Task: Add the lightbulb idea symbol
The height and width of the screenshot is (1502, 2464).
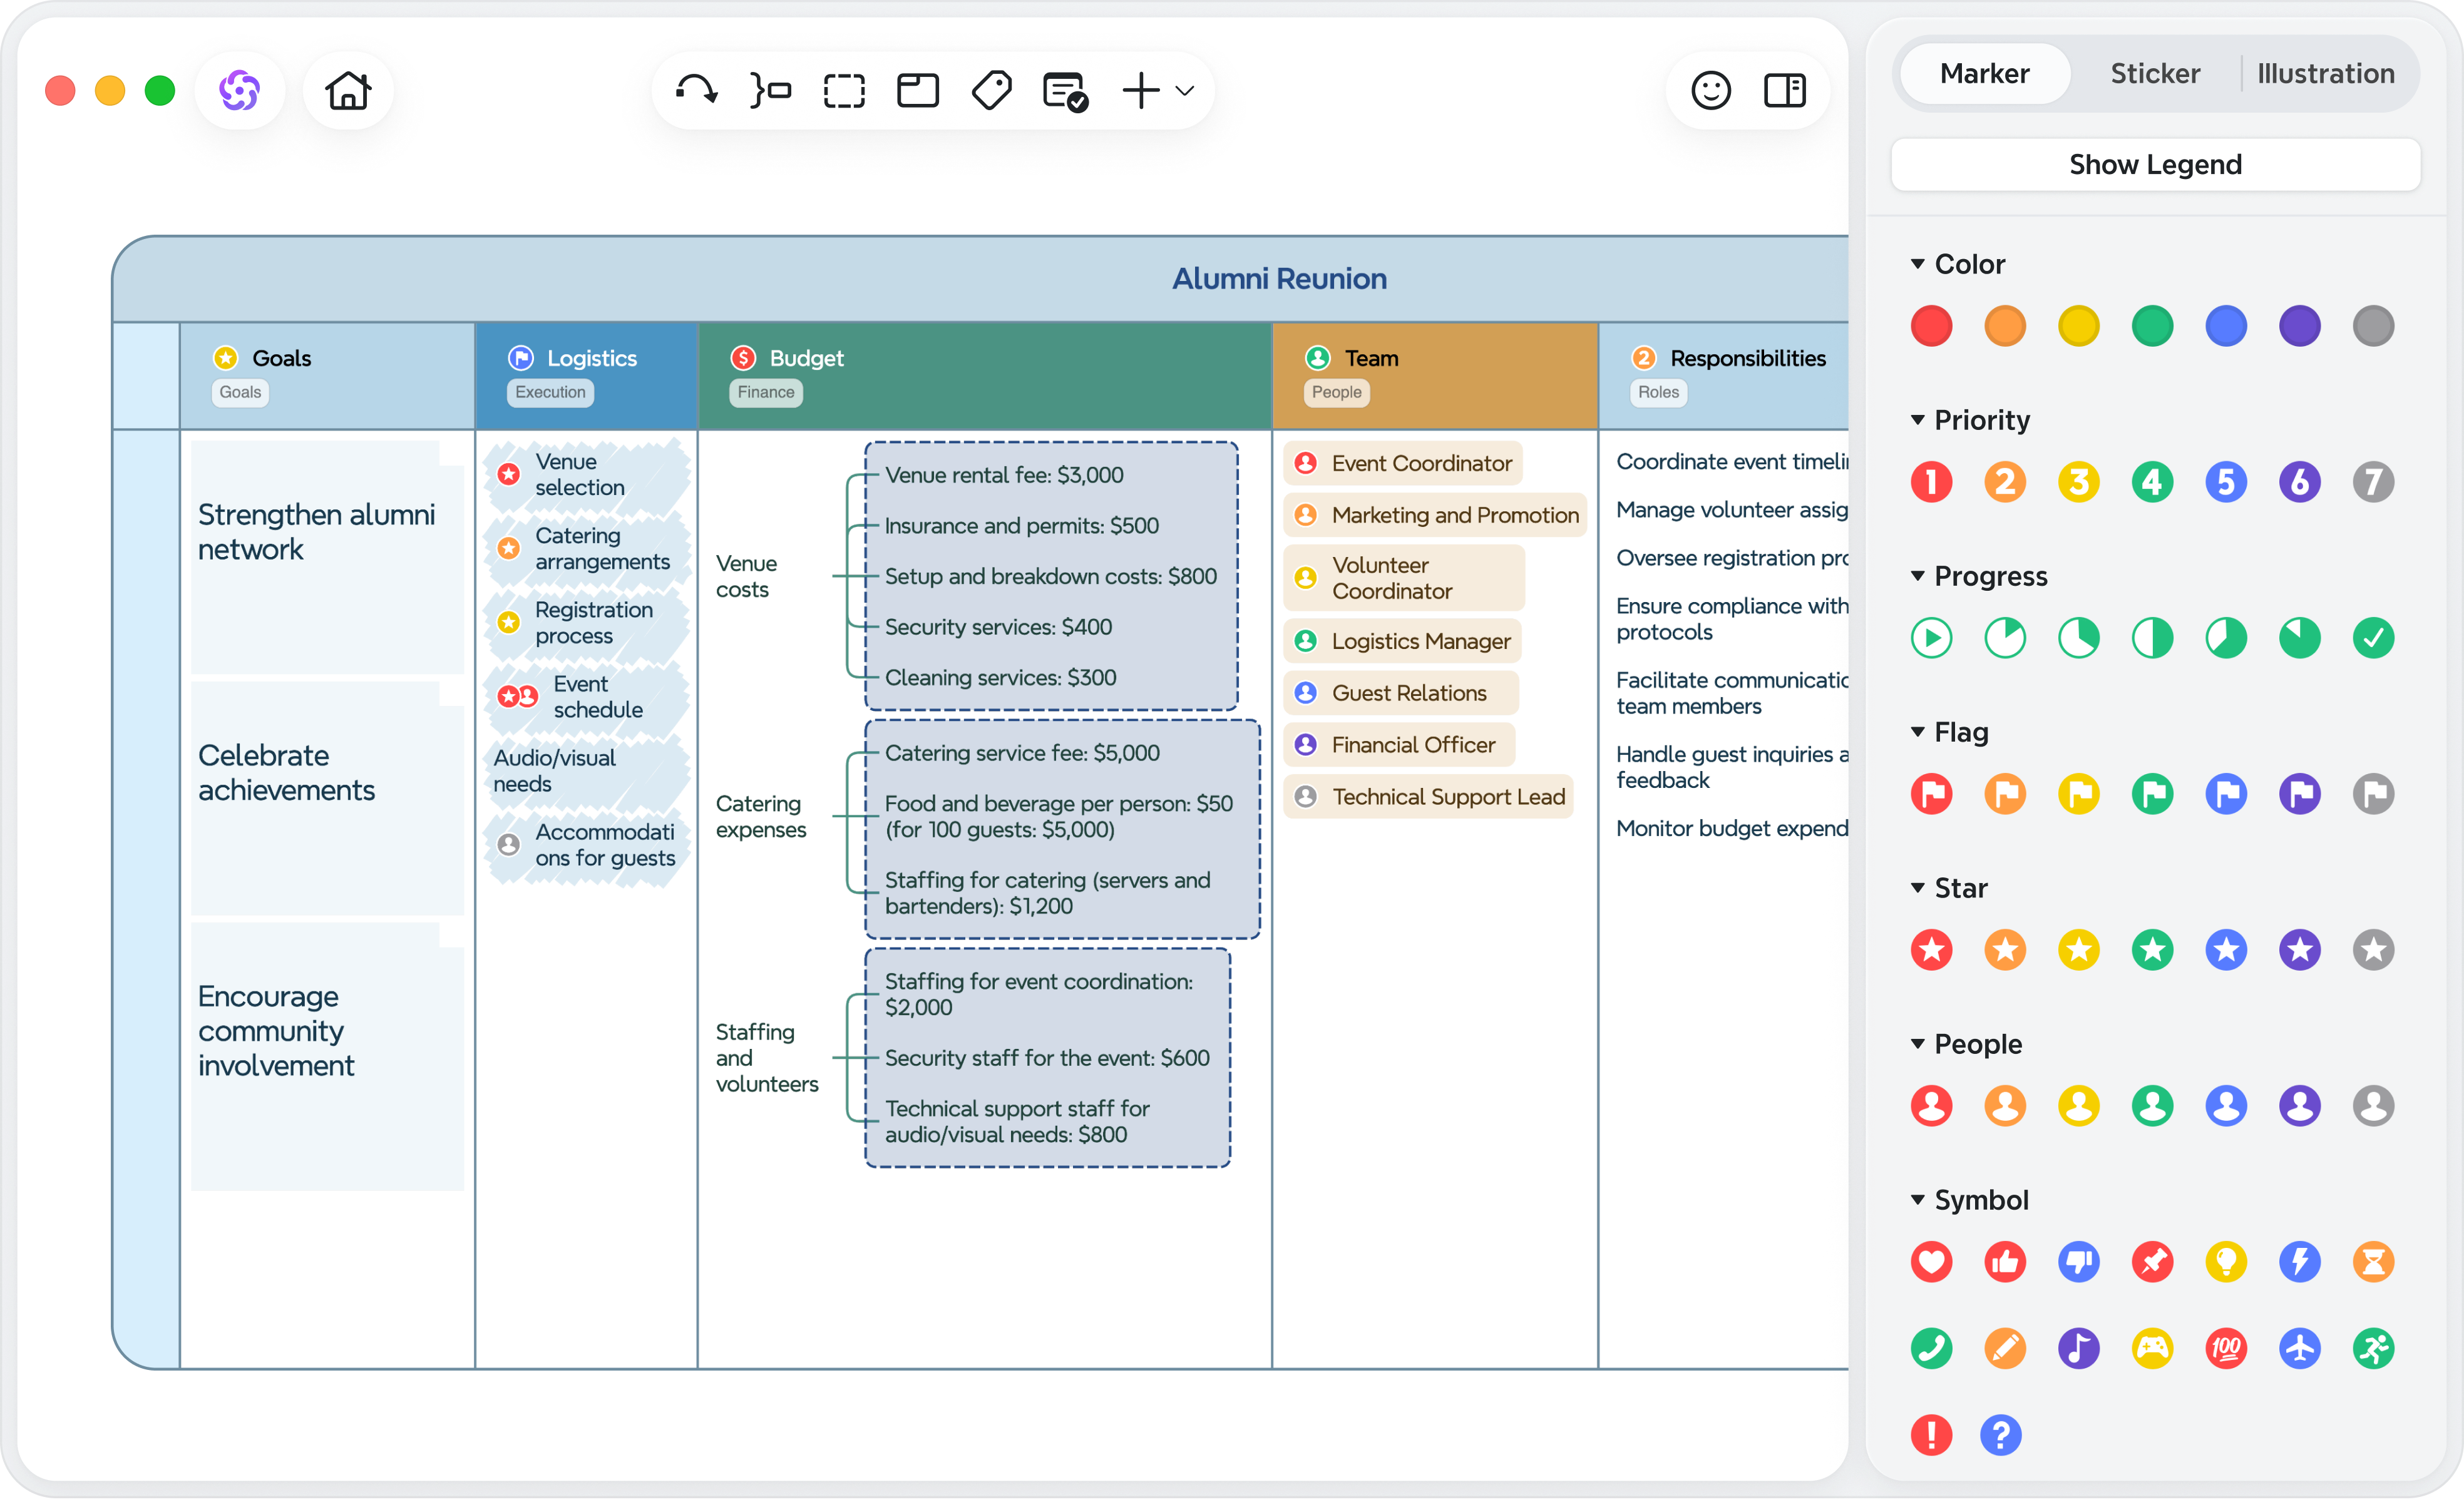Action: point(2226,1262)
